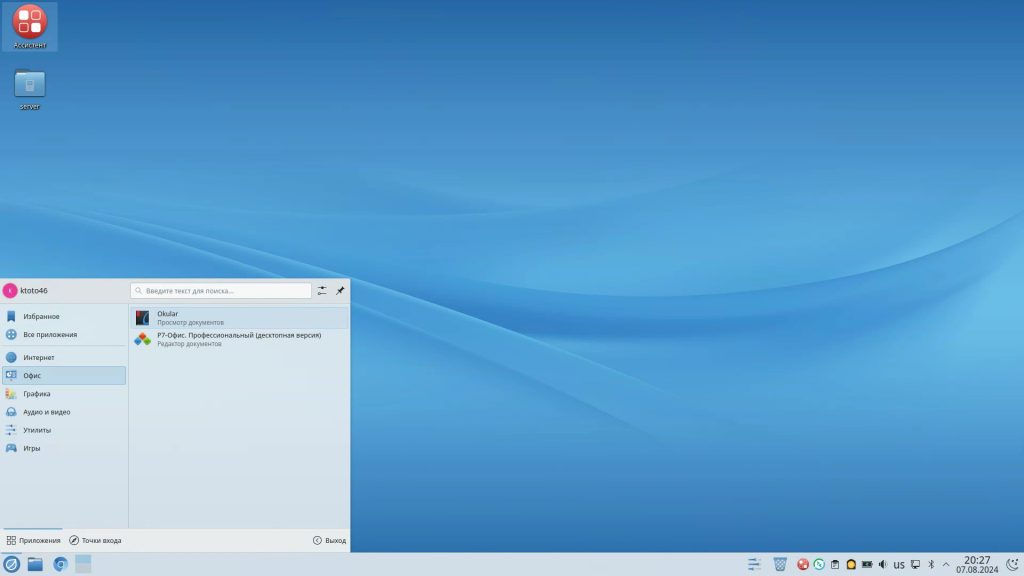This screenshot has width=1024, height=576.
Task: Open Bluetooth tray icon
Action: [931, 564]
